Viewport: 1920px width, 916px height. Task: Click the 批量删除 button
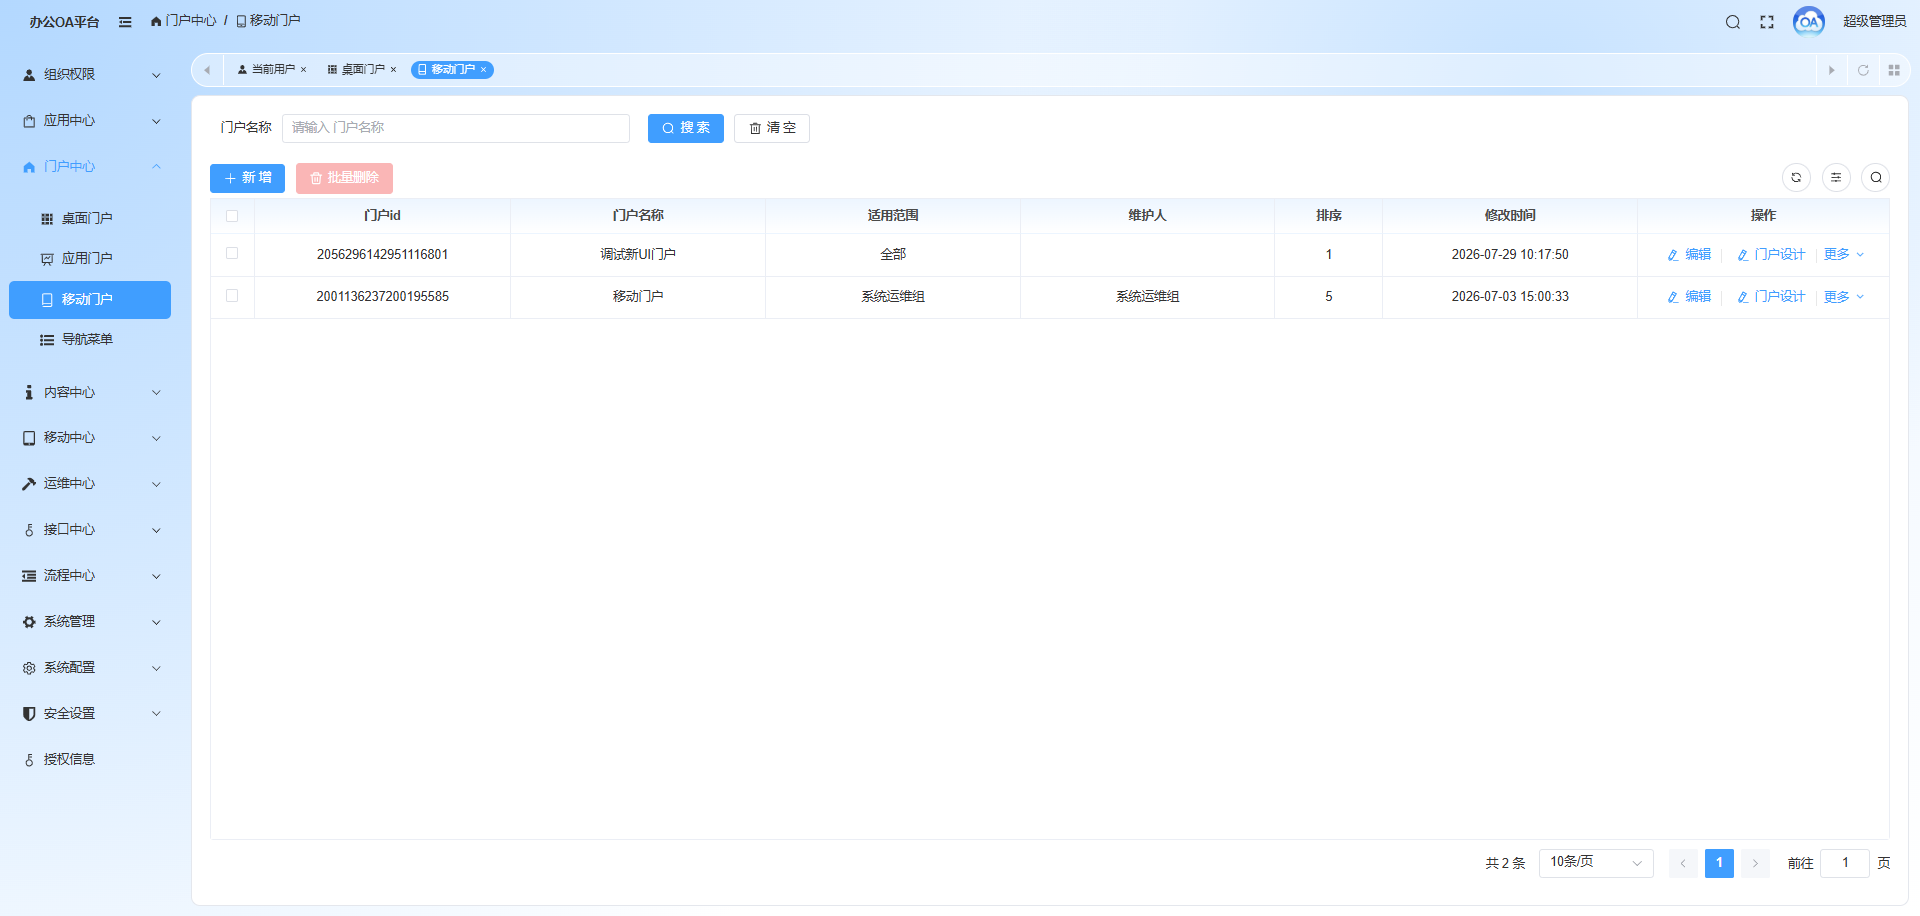coord(344,178)
